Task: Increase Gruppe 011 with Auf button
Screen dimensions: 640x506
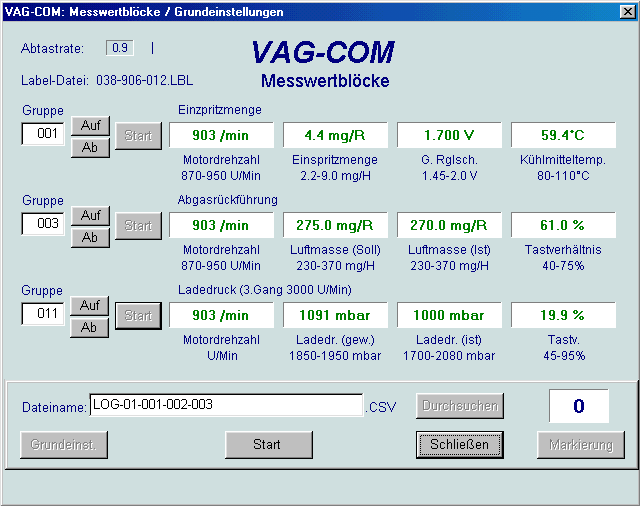Action: 89,306
